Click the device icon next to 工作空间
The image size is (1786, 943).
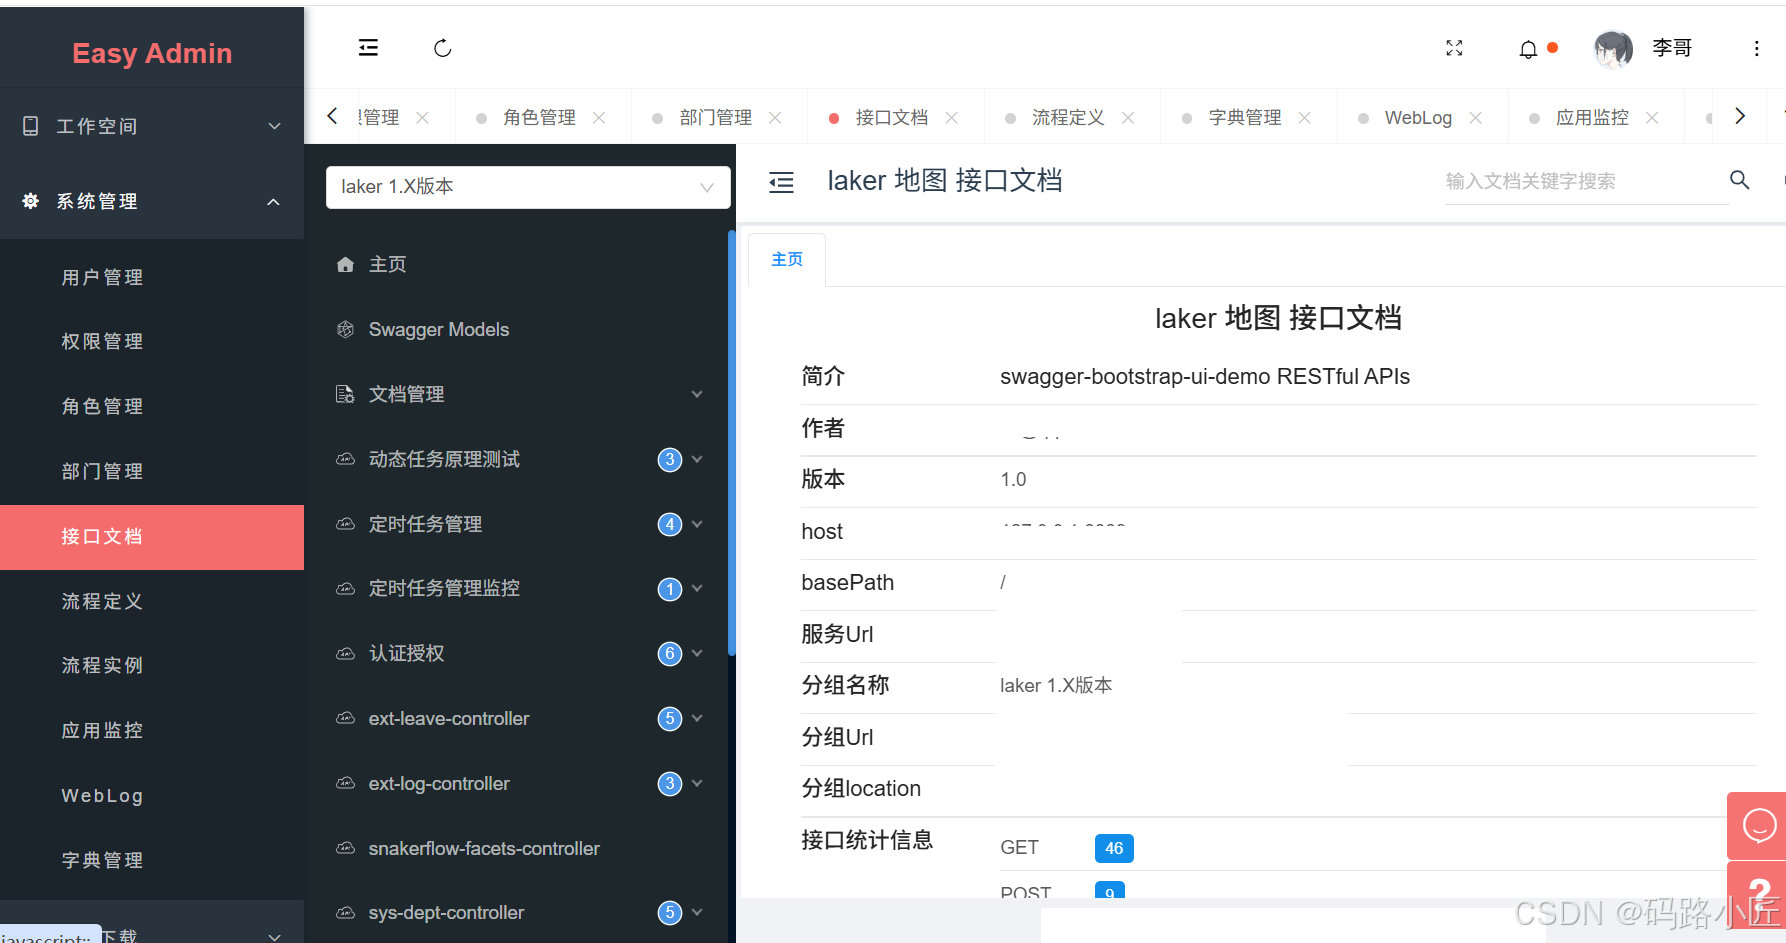click(29, 126)
